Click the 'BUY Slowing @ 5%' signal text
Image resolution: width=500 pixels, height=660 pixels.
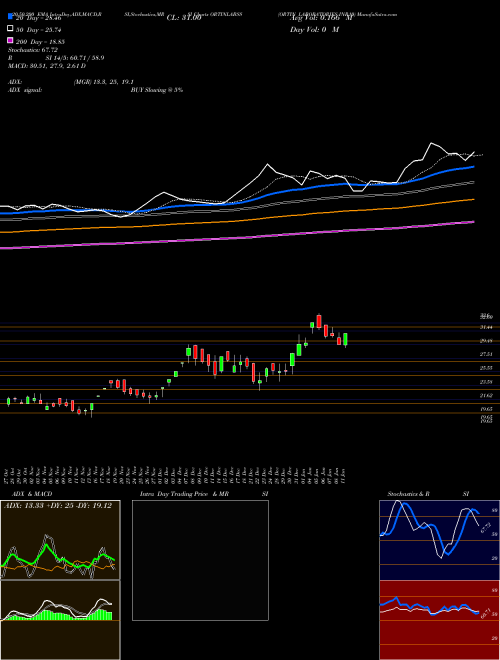click(157, 90)
